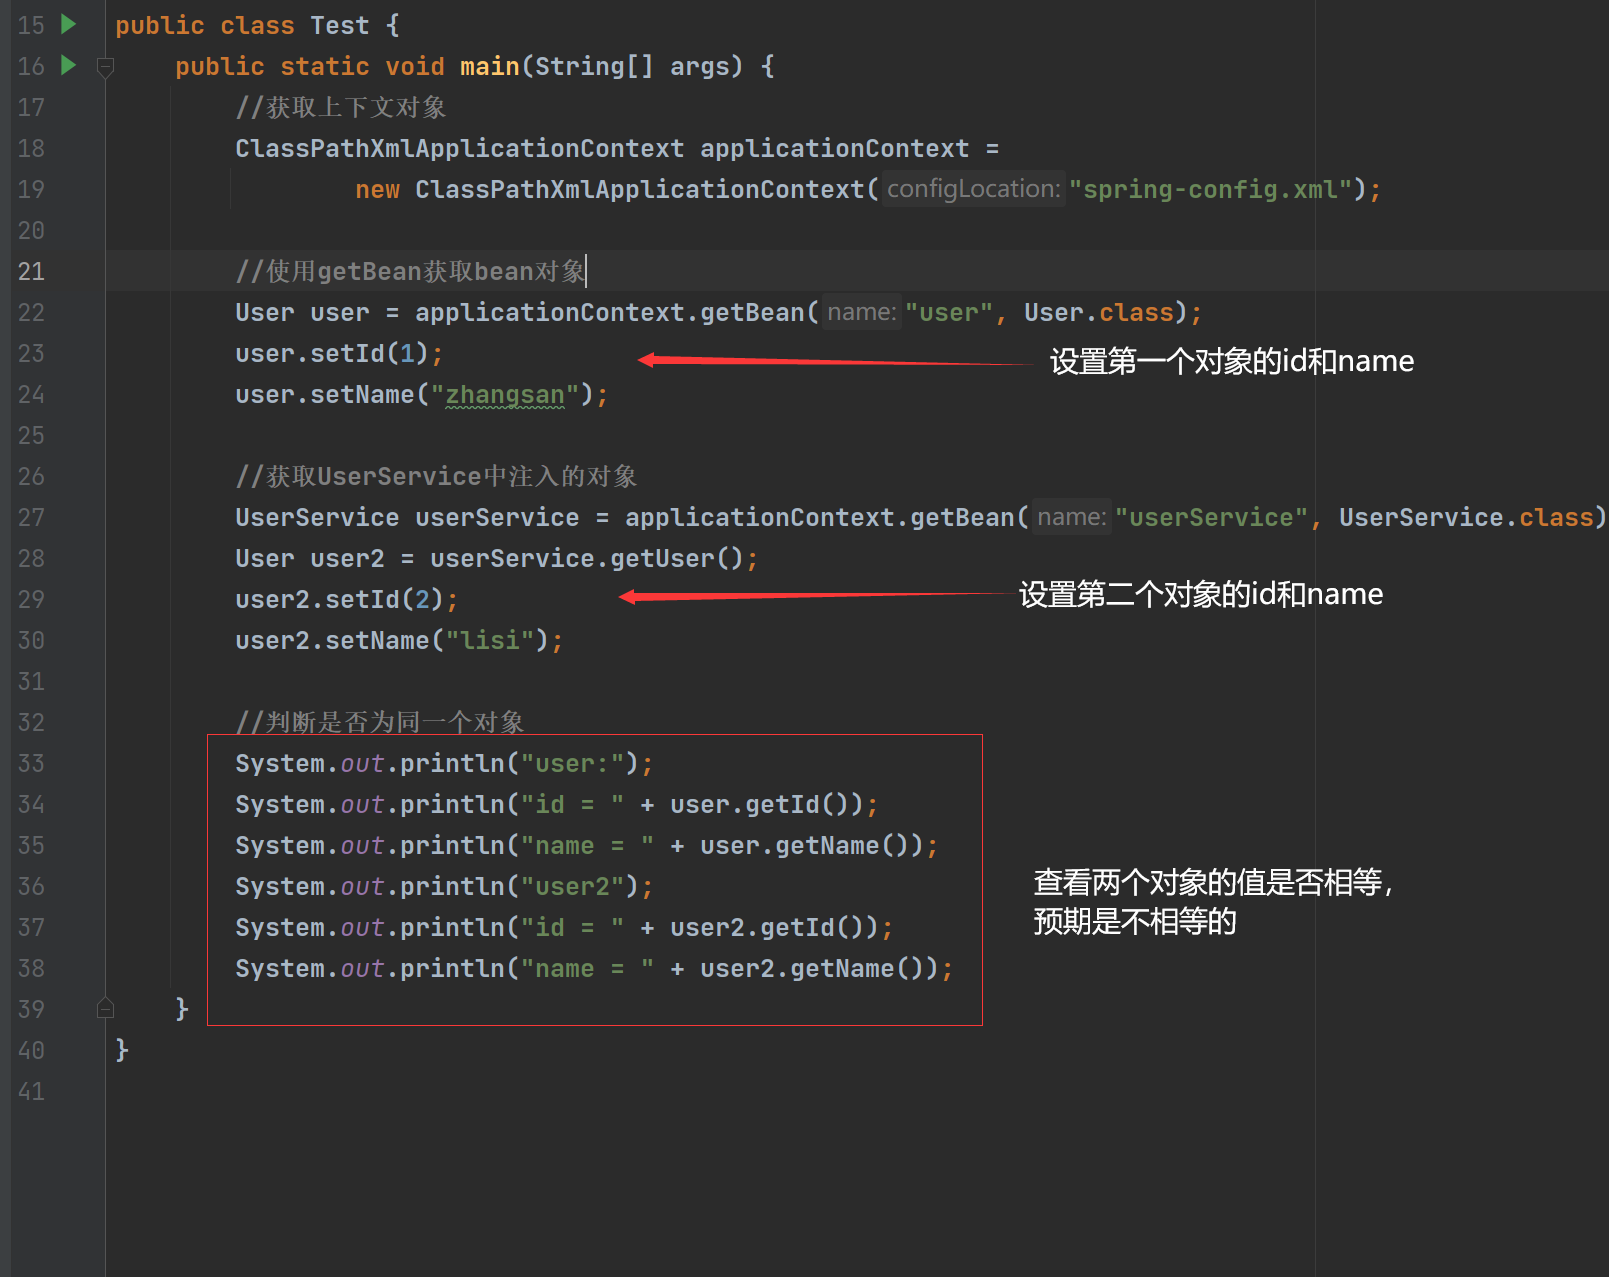Click user2.getId() call on line 37
This screenshot has height=1277, width=1609.
click(x=774, y=927)
